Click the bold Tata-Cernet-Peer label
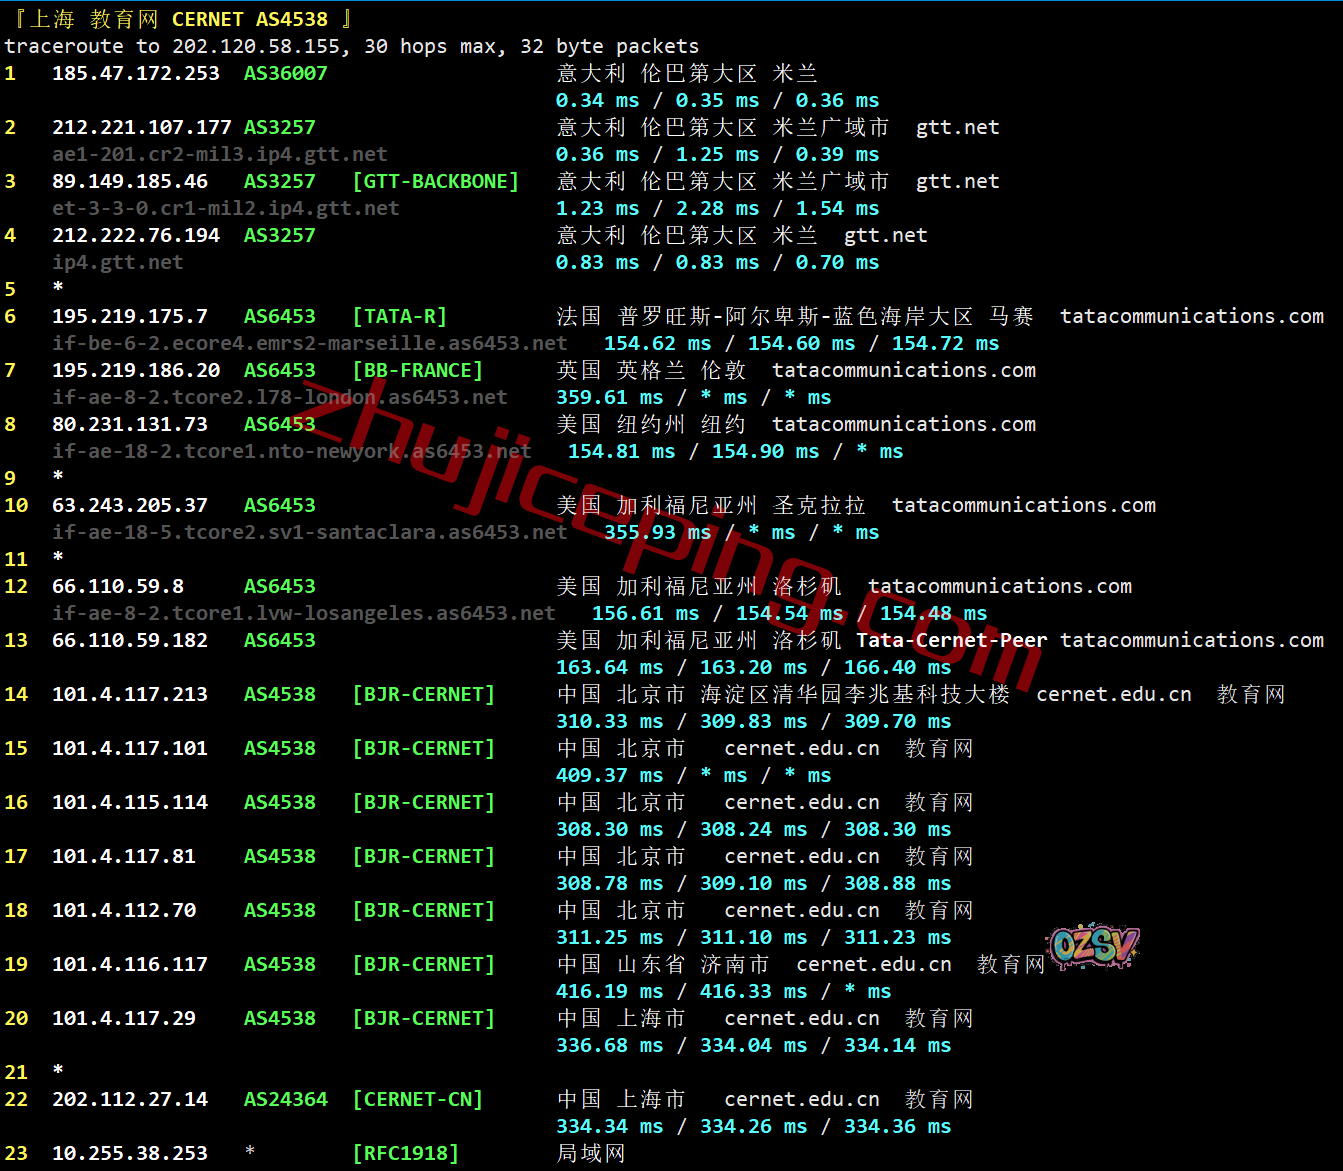The image size is (1343, 1171). pos(951,640)
